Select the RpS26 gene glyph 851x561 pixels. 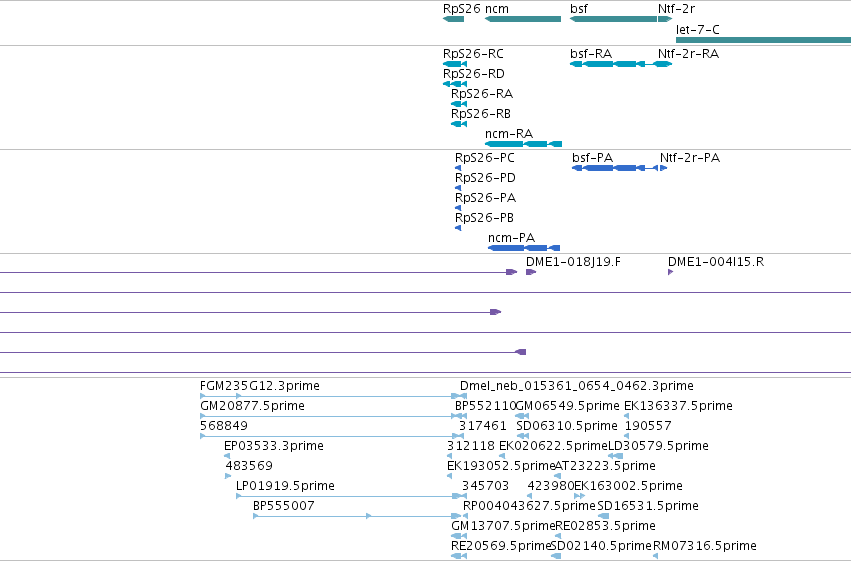(454, 19)
